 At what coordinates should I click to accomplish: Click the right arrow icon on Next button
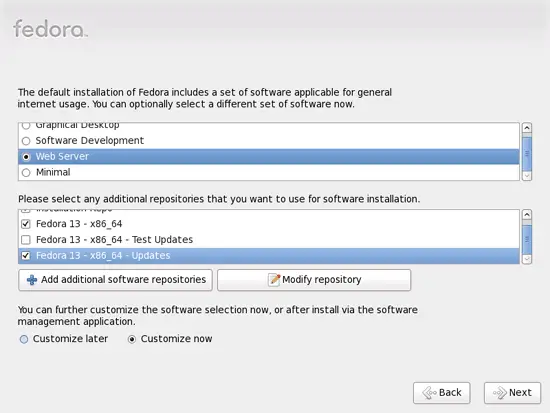pos(500,393)
